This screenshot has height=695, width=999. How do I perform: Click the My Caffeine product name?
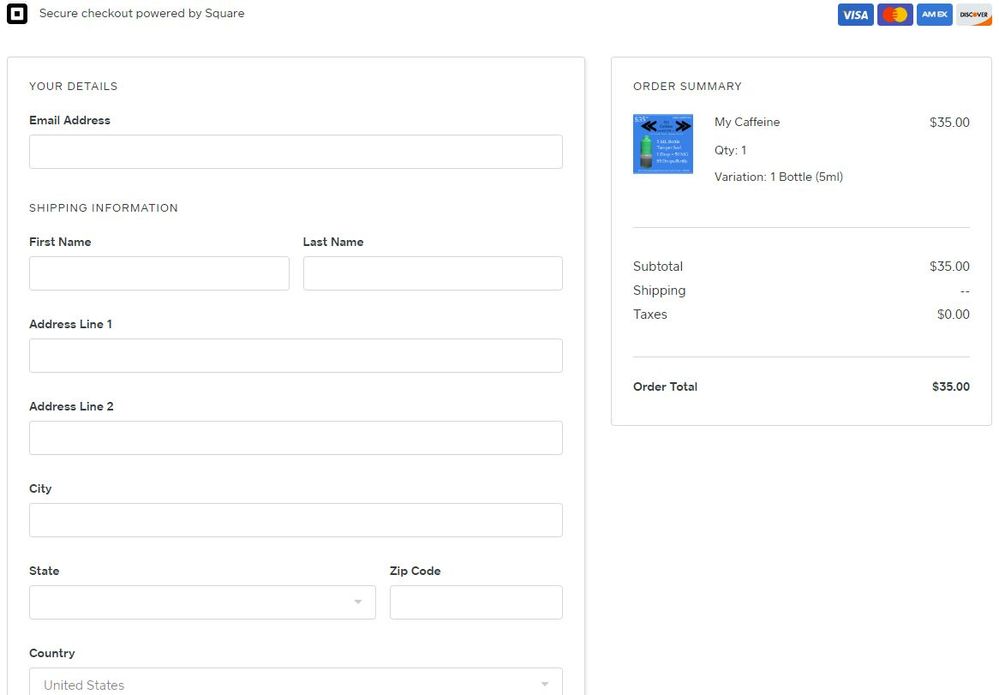(747, 122)
